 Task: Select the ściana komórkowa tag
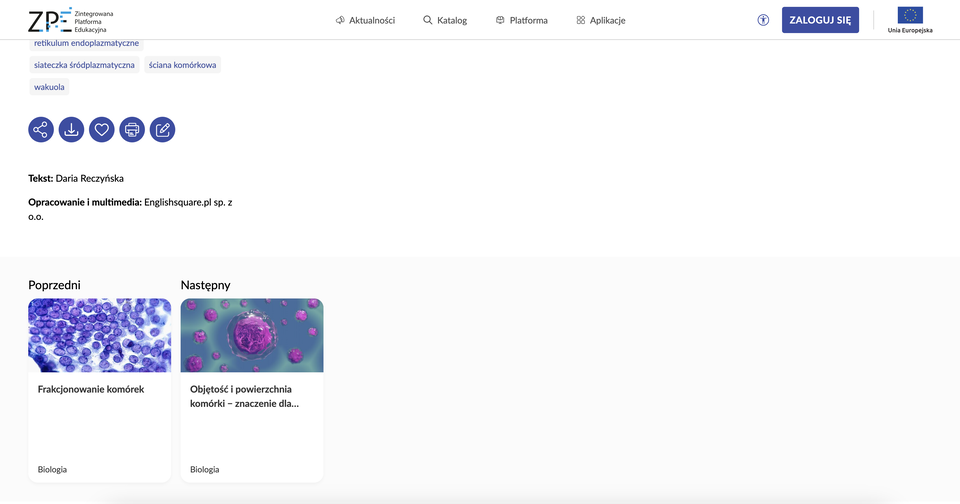tap(182, 65)
